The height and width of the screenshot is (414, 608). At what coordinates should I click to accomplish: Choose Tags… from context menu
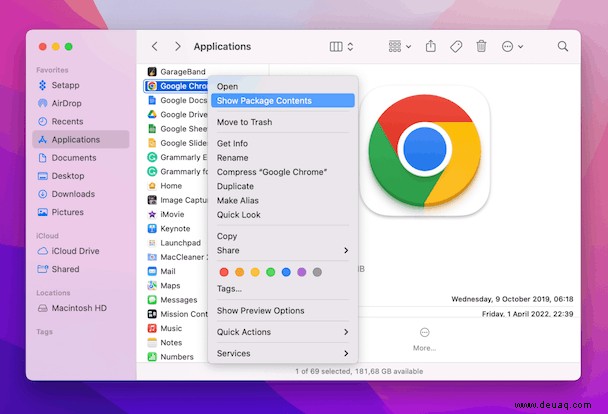coord(283,289)
